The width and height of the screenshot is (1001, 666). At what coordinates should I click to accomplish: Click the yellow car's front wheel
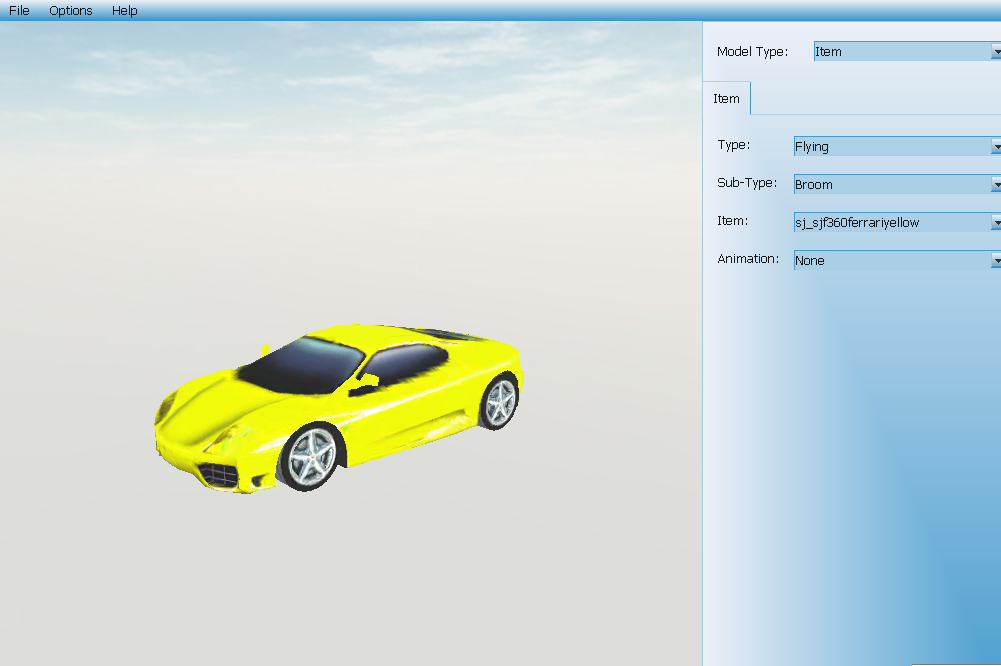[310, 455]
